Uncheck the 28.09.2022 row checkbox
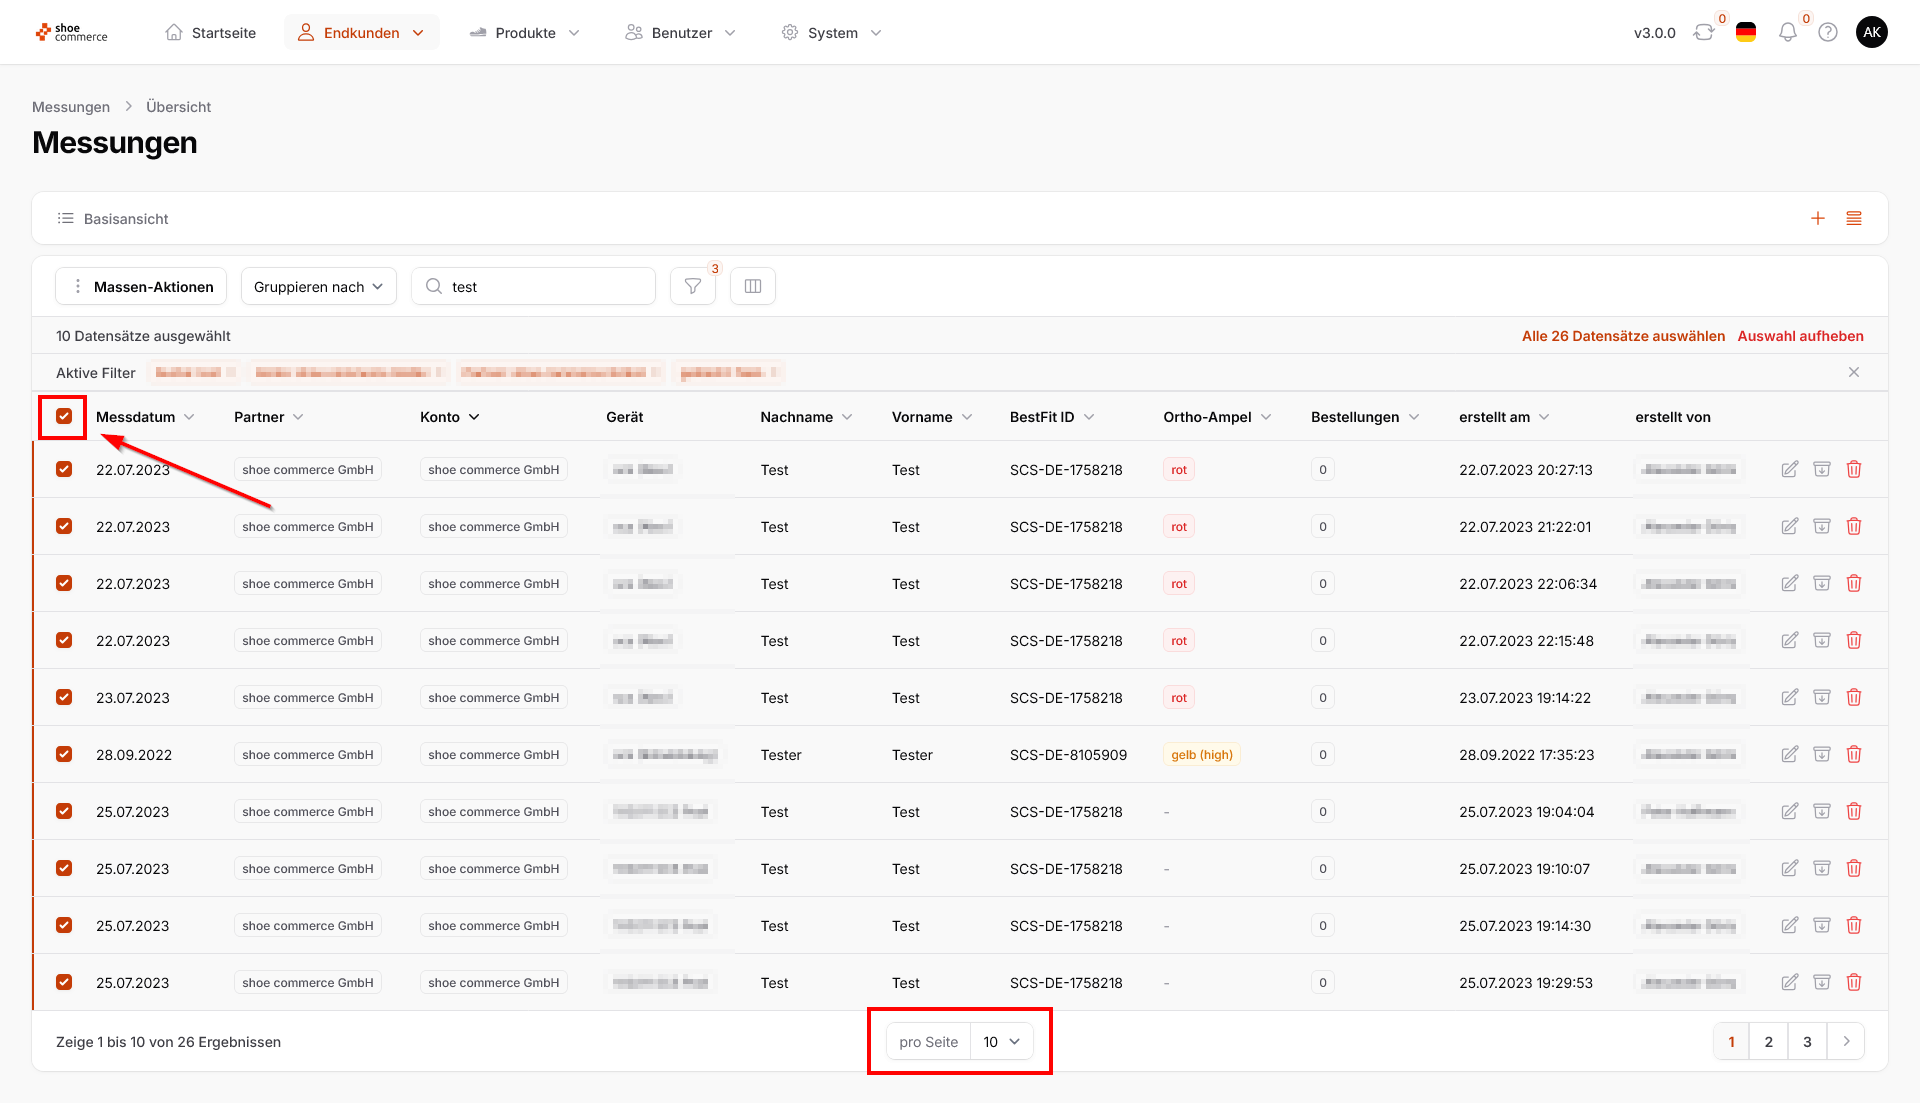 [x=64, y=754]
